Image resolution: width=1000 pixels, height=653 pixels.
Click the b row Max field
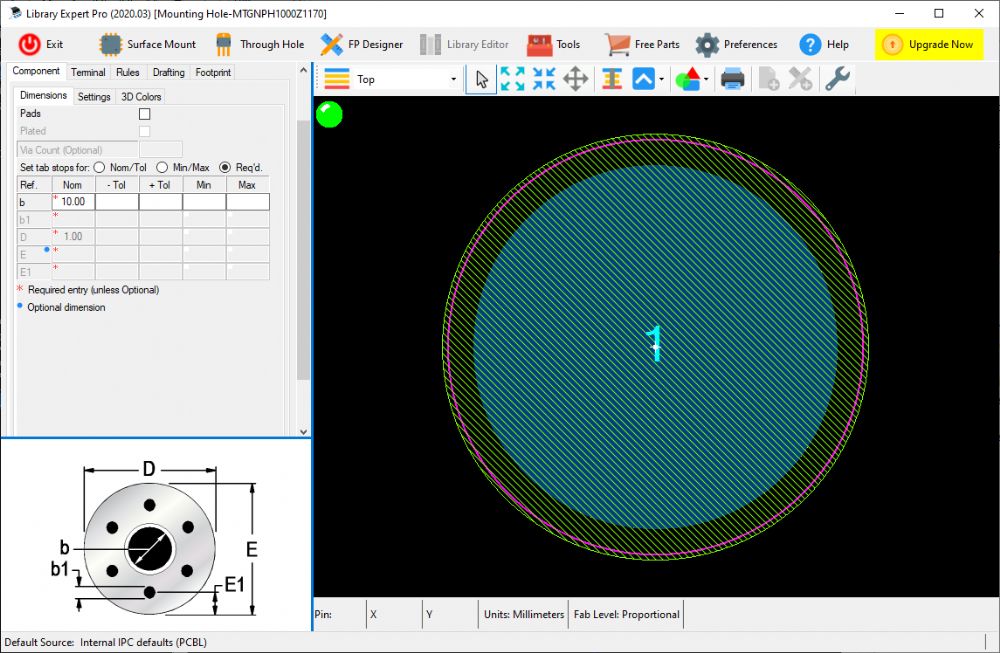click(x=247, y=202)
